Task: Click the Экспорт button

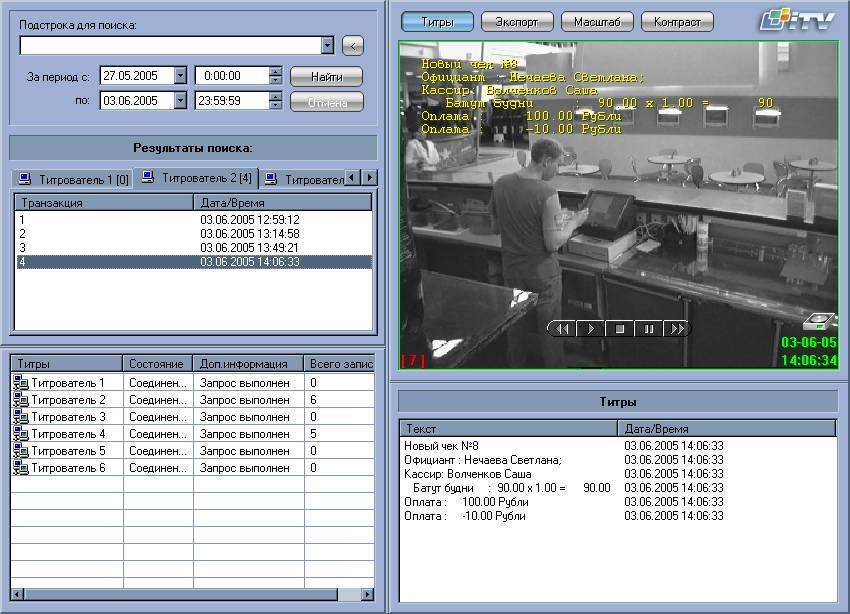Action: [x=517, y=21]
